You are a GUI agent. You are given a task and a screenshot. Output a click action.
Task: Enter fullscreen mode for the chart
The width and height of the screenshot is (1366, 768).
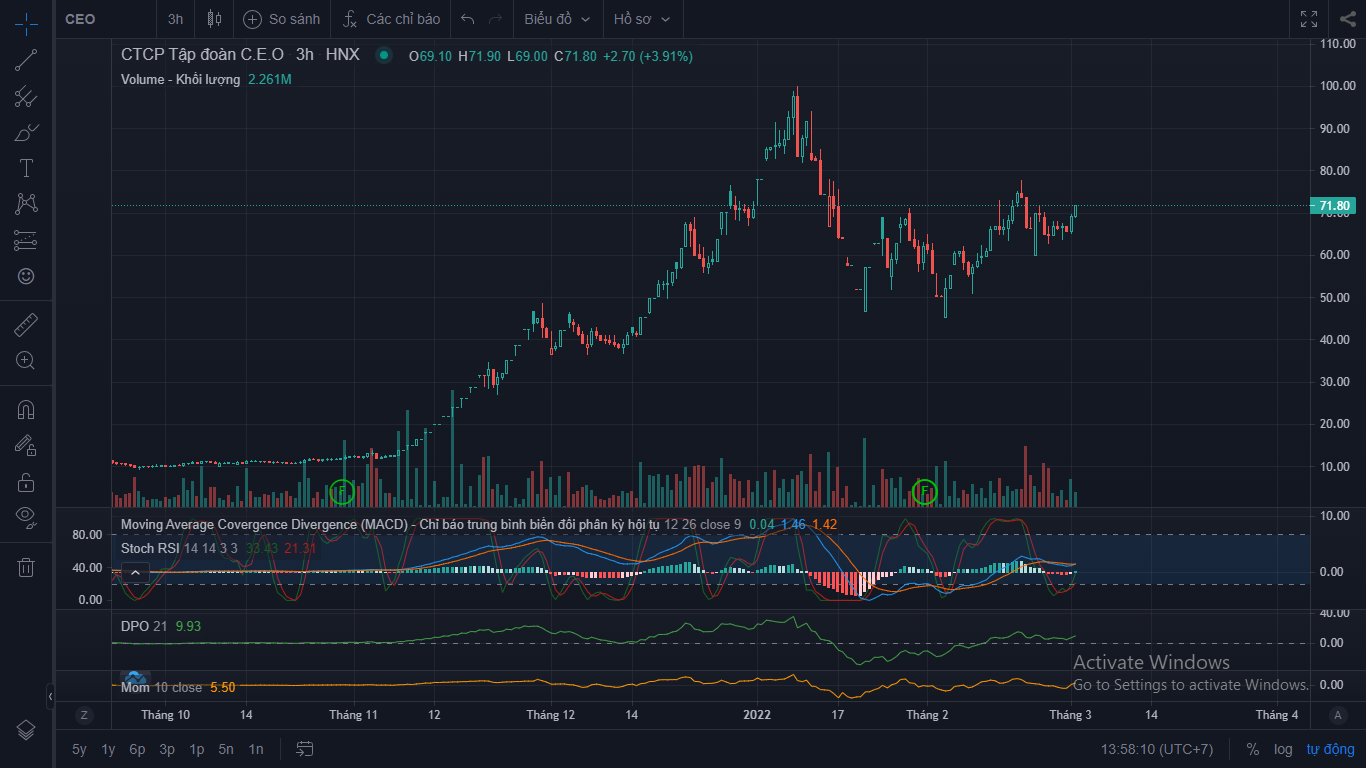coord(1309,19)
